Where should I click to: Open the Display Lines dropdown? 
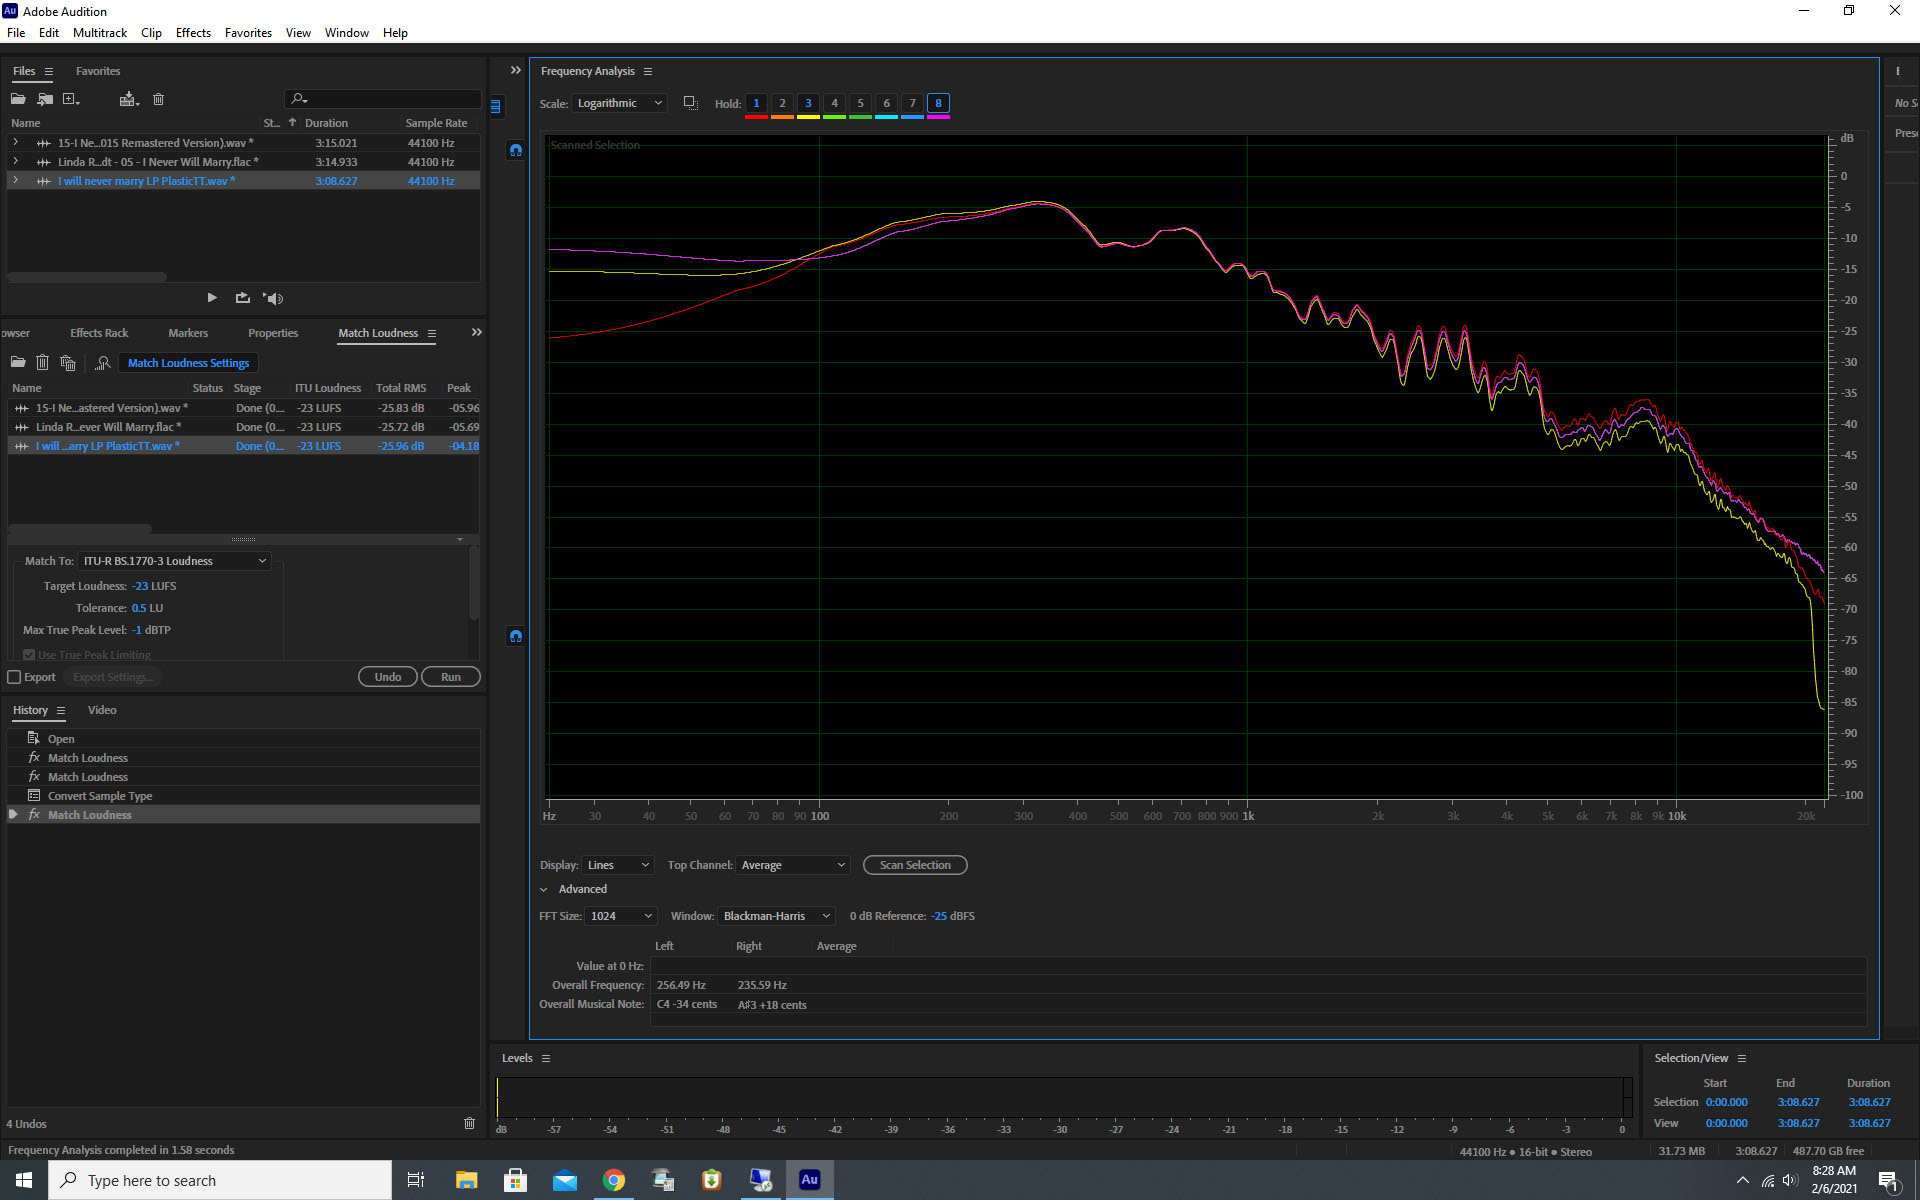(x=617, y=865)
